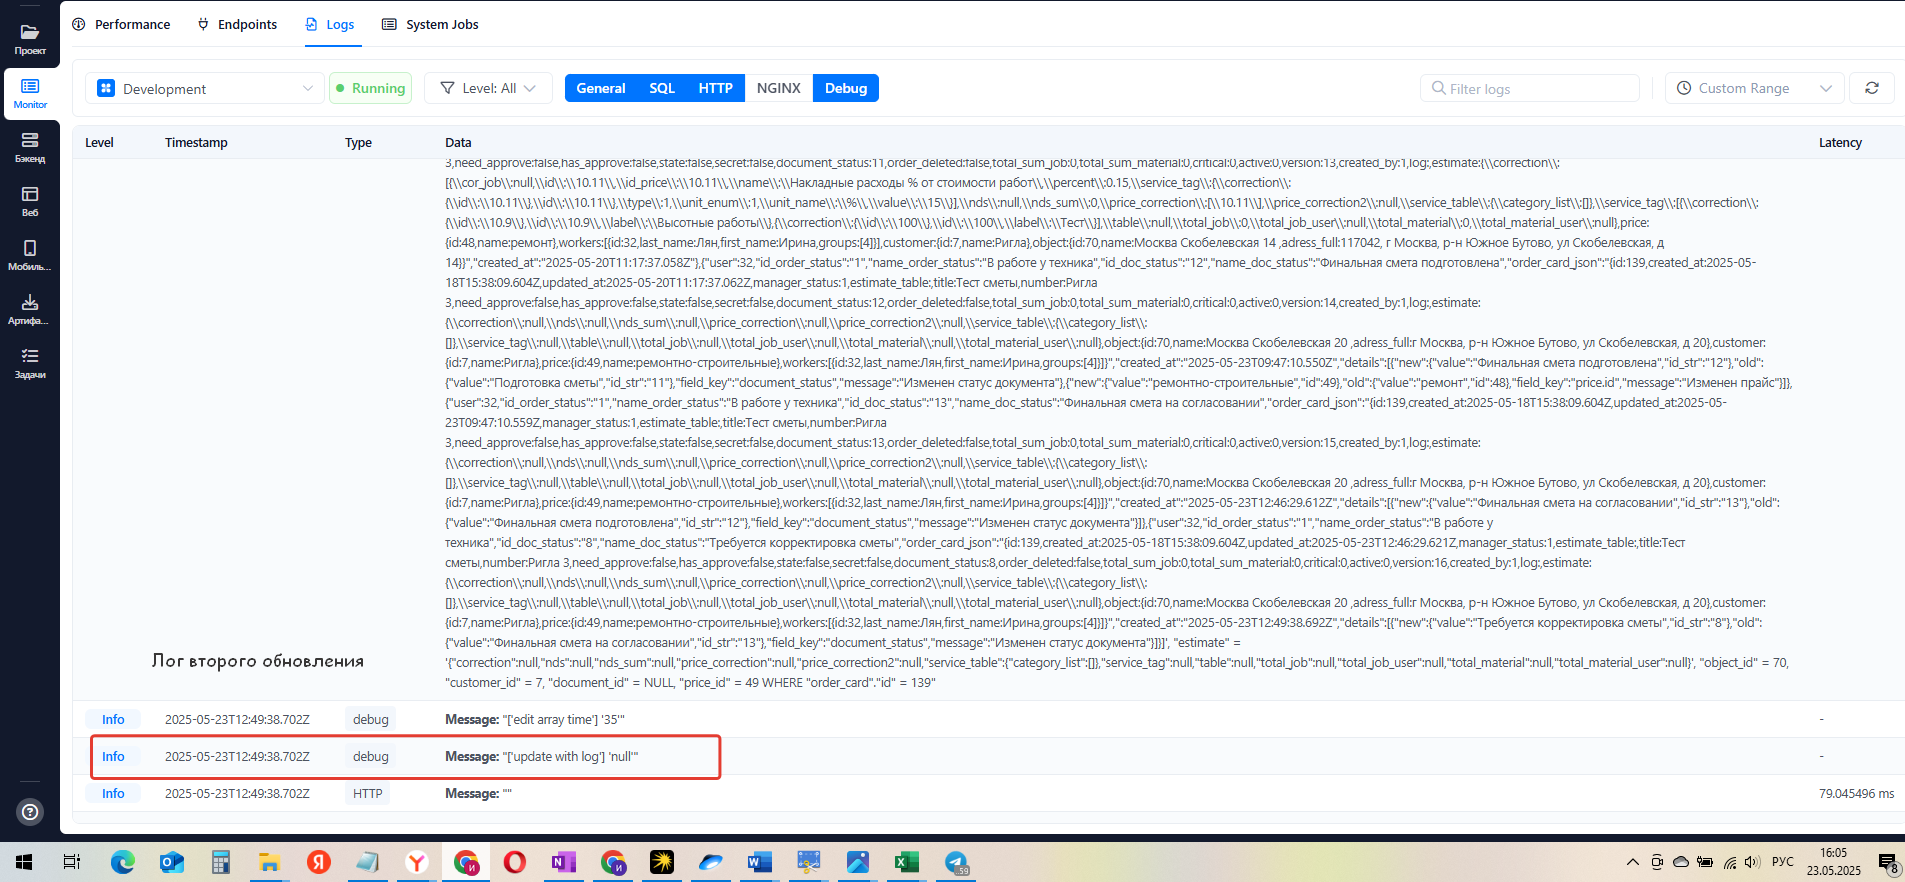Refresh the logs with reload icon
The image size is (1905, 882).
(x=1872, y=88)
